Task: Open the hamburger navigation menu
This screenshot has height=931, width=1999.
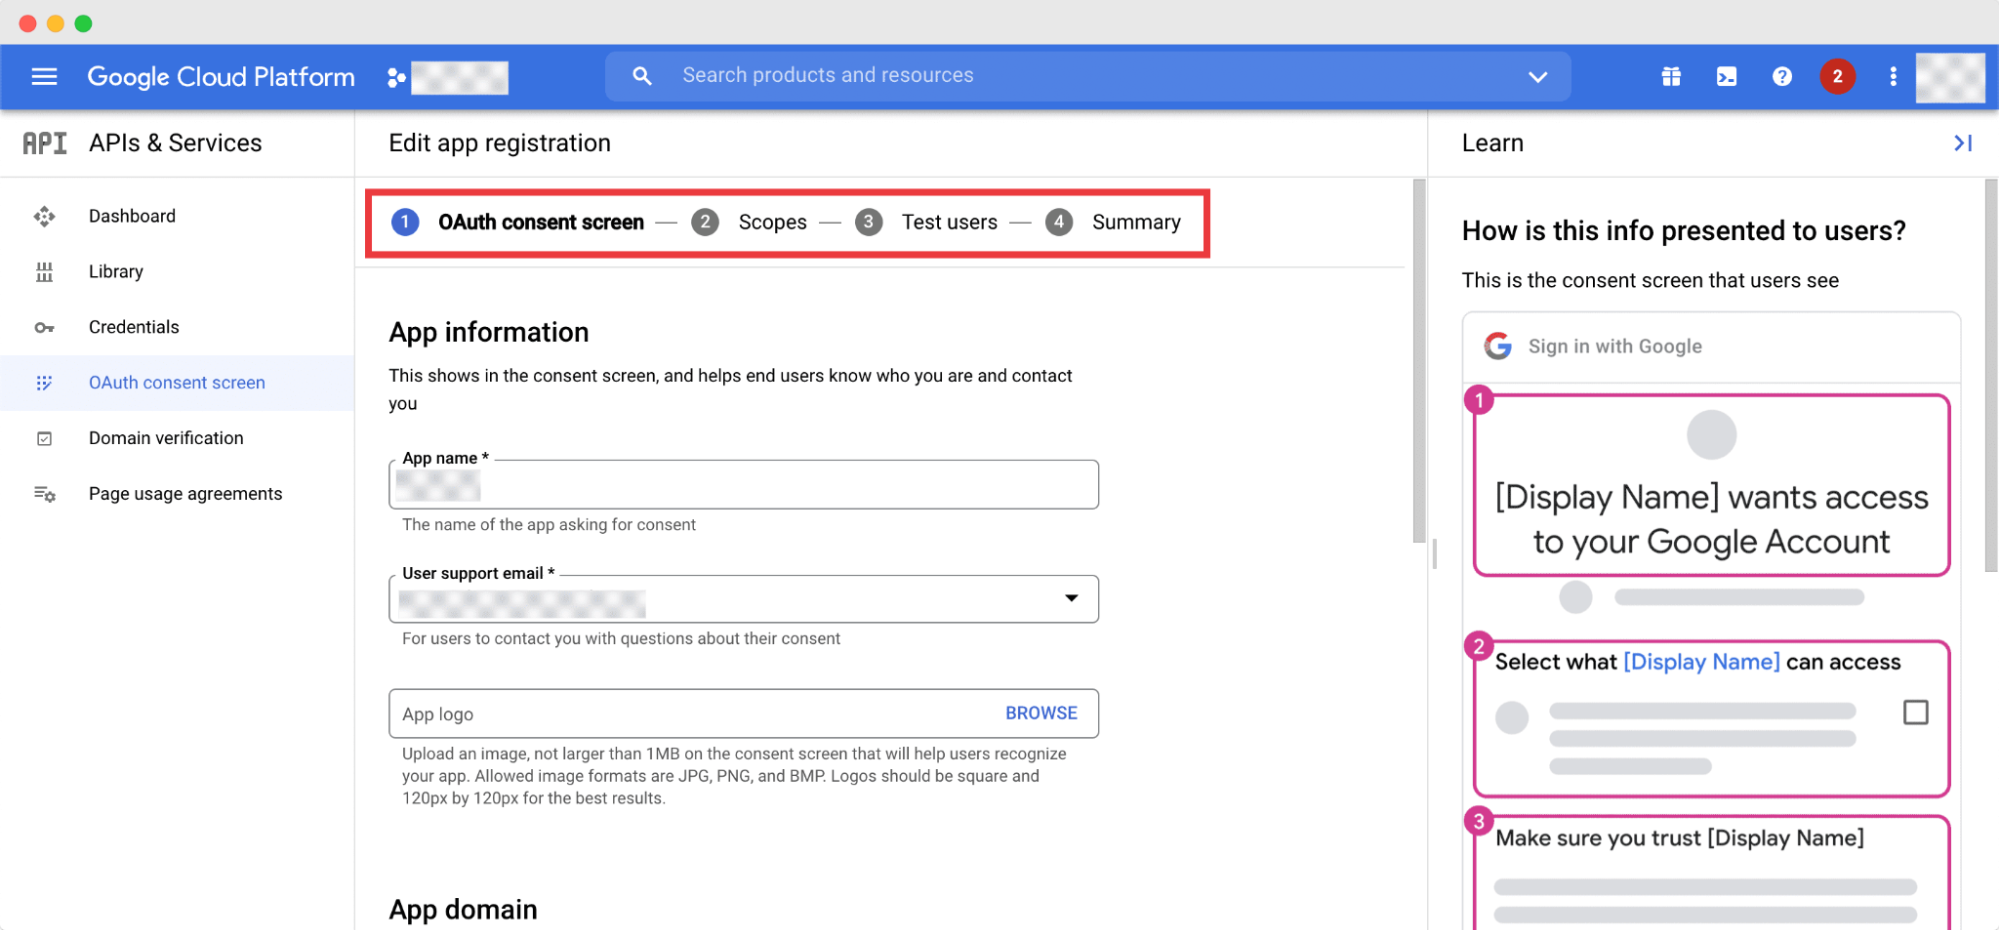Action: [x=44, y=77]
